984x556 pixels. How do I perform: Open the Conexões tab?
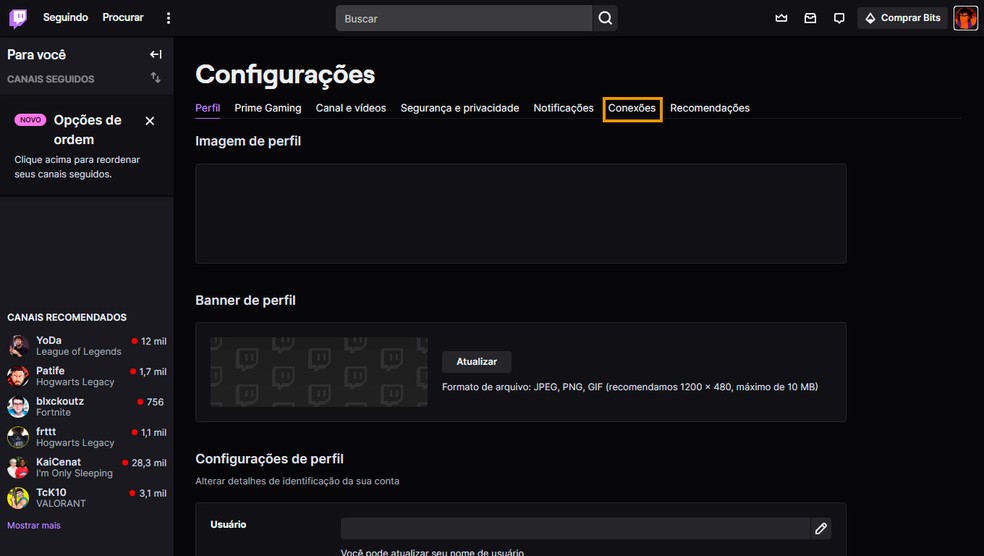(632, 109)
